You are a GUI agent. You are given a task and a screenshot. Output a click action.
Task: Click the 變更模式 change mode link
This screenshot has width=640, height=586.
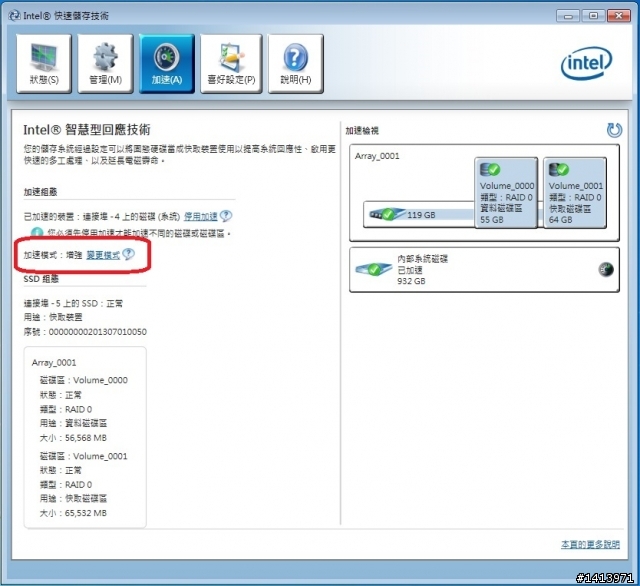pyautogui.click(x=103, y=255)
